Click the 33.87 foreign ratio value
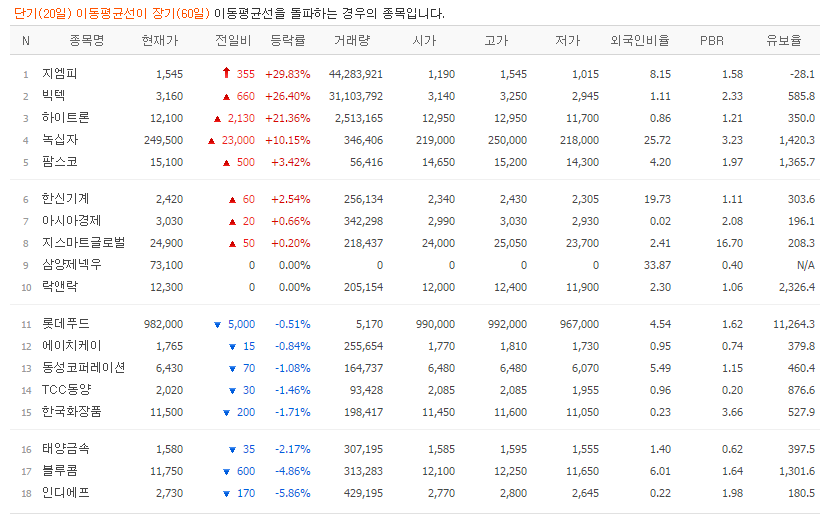The height and width of the screenshot is (519, 833). 657,265
